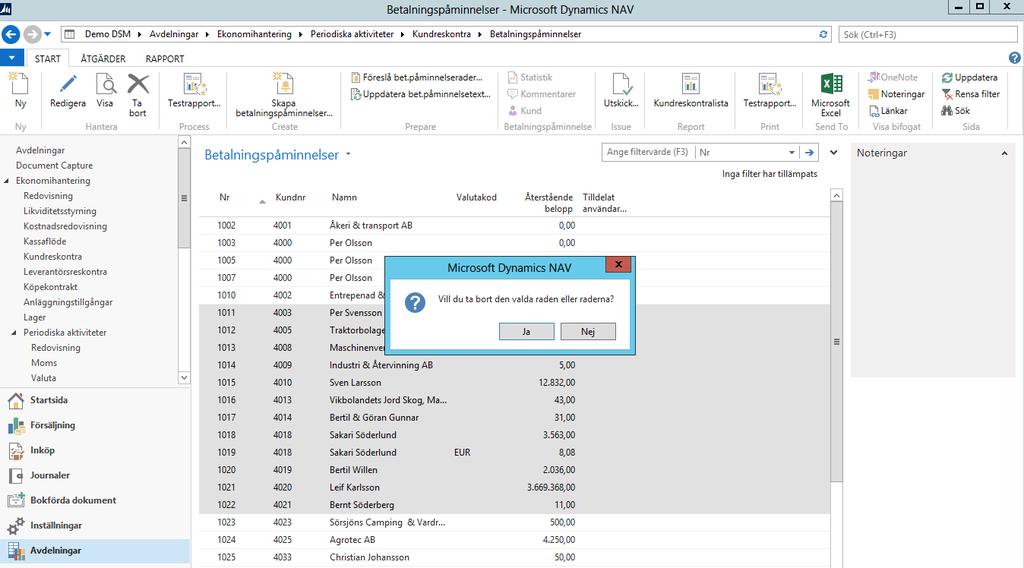Select the Avdelningar navigation button
This screenshot has width=1024, height=568.
pyautogui.click(x=95, y=550)
